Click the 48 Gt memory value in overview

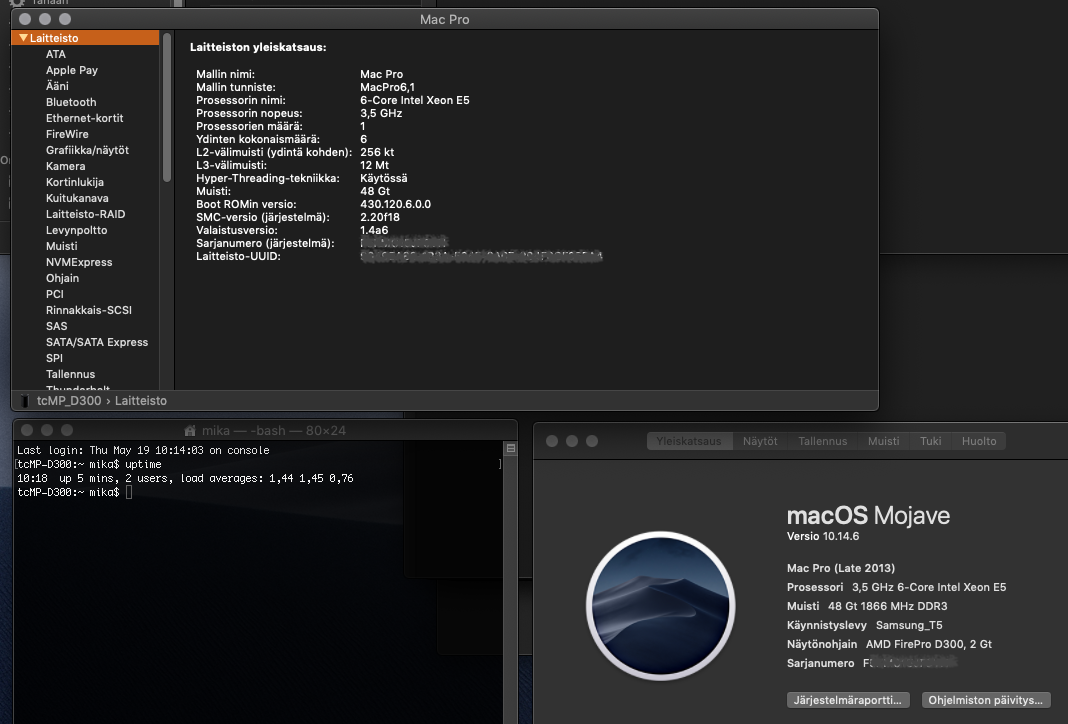click(375, 191)
